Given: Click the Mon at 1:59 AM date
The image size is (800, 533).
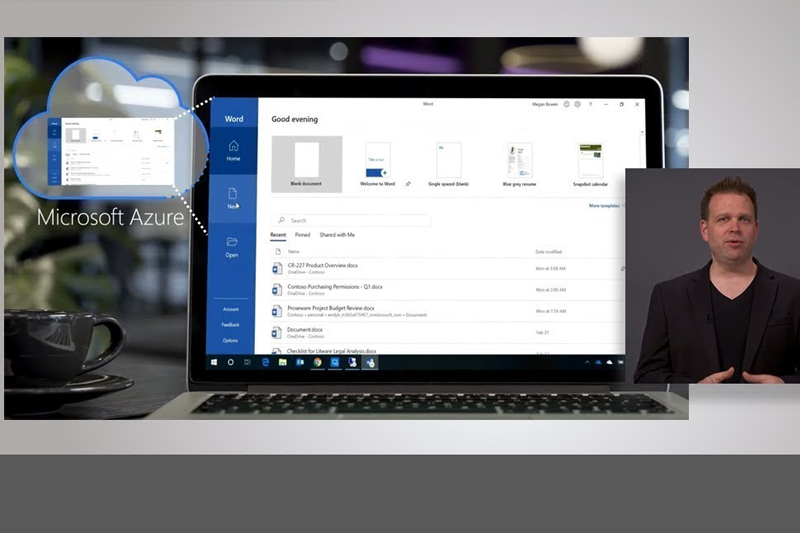Looking at the screenshot, I should (x=551, y=311).
